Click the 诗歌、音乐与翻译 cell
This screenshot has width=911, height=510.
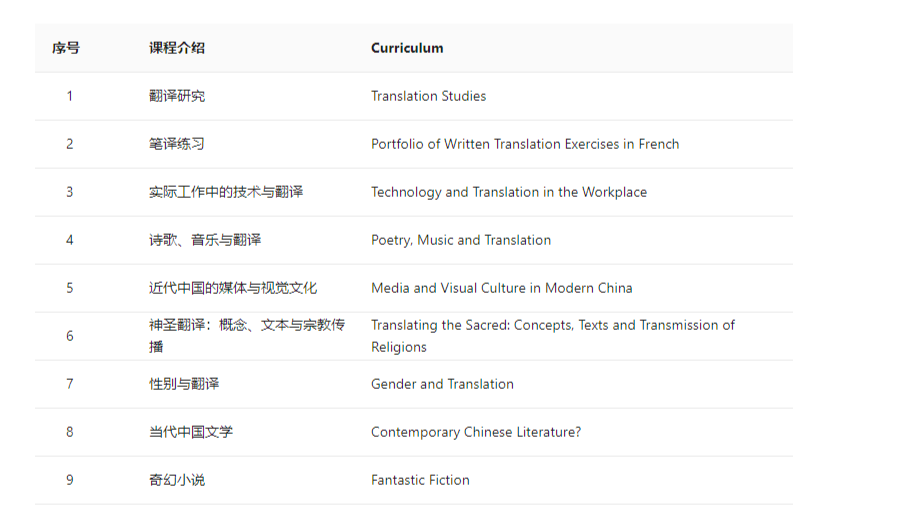pos(205,240)
